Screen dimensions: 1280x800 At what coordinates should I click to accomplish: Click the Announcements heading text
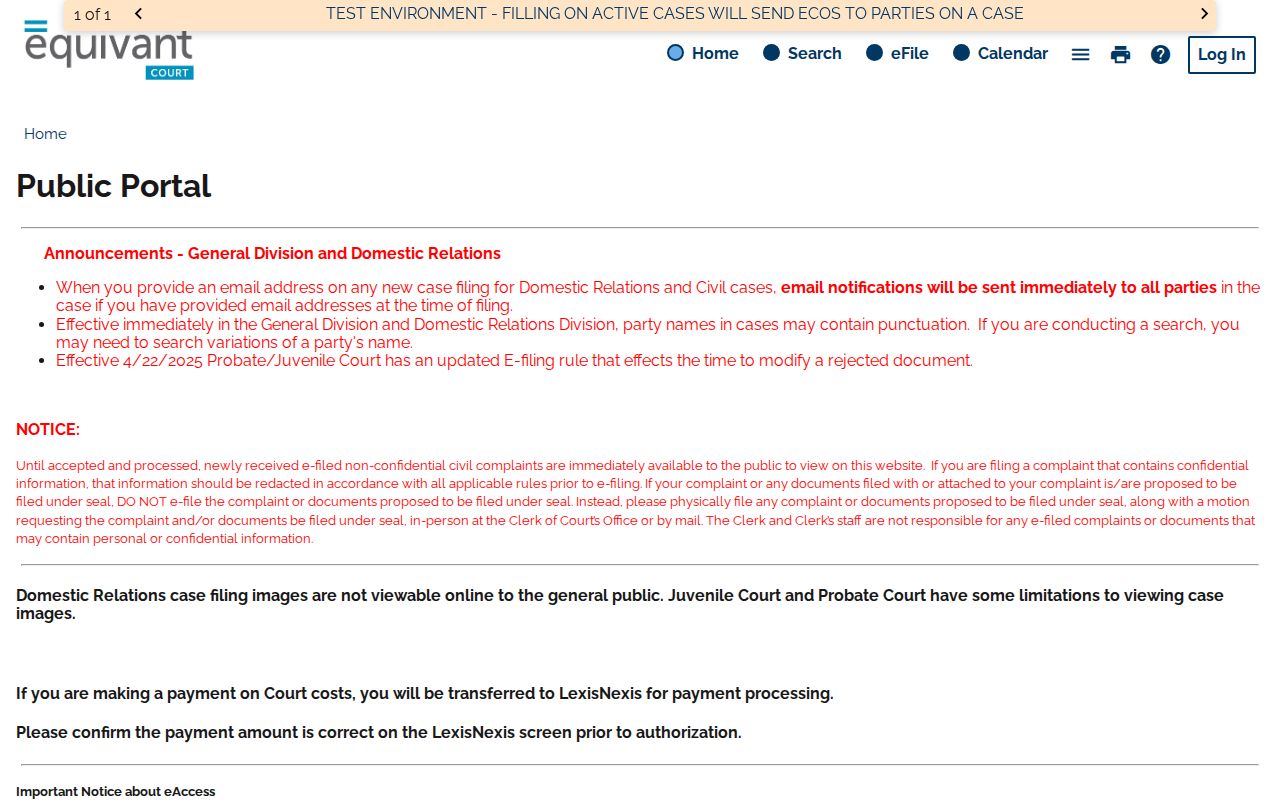click(272, 254)
